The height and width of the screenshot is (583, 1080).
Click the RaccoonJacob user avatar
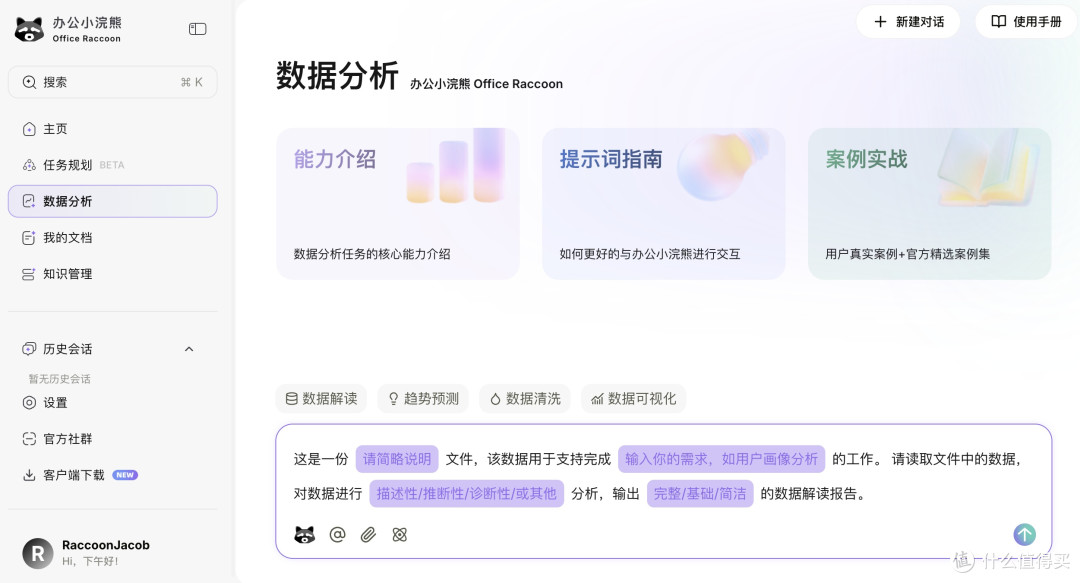(x=38, y=553)
